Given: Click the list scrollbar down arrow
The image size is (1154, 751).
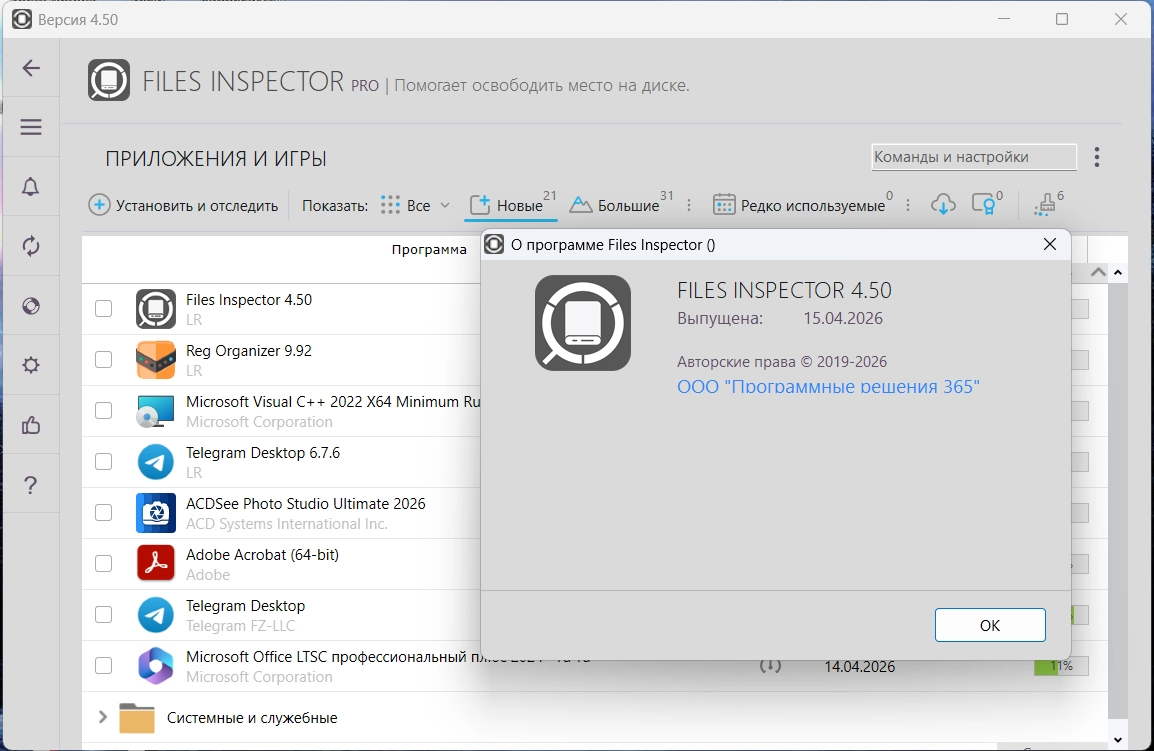Looking at the screenshot, I should coord(1117,739).
